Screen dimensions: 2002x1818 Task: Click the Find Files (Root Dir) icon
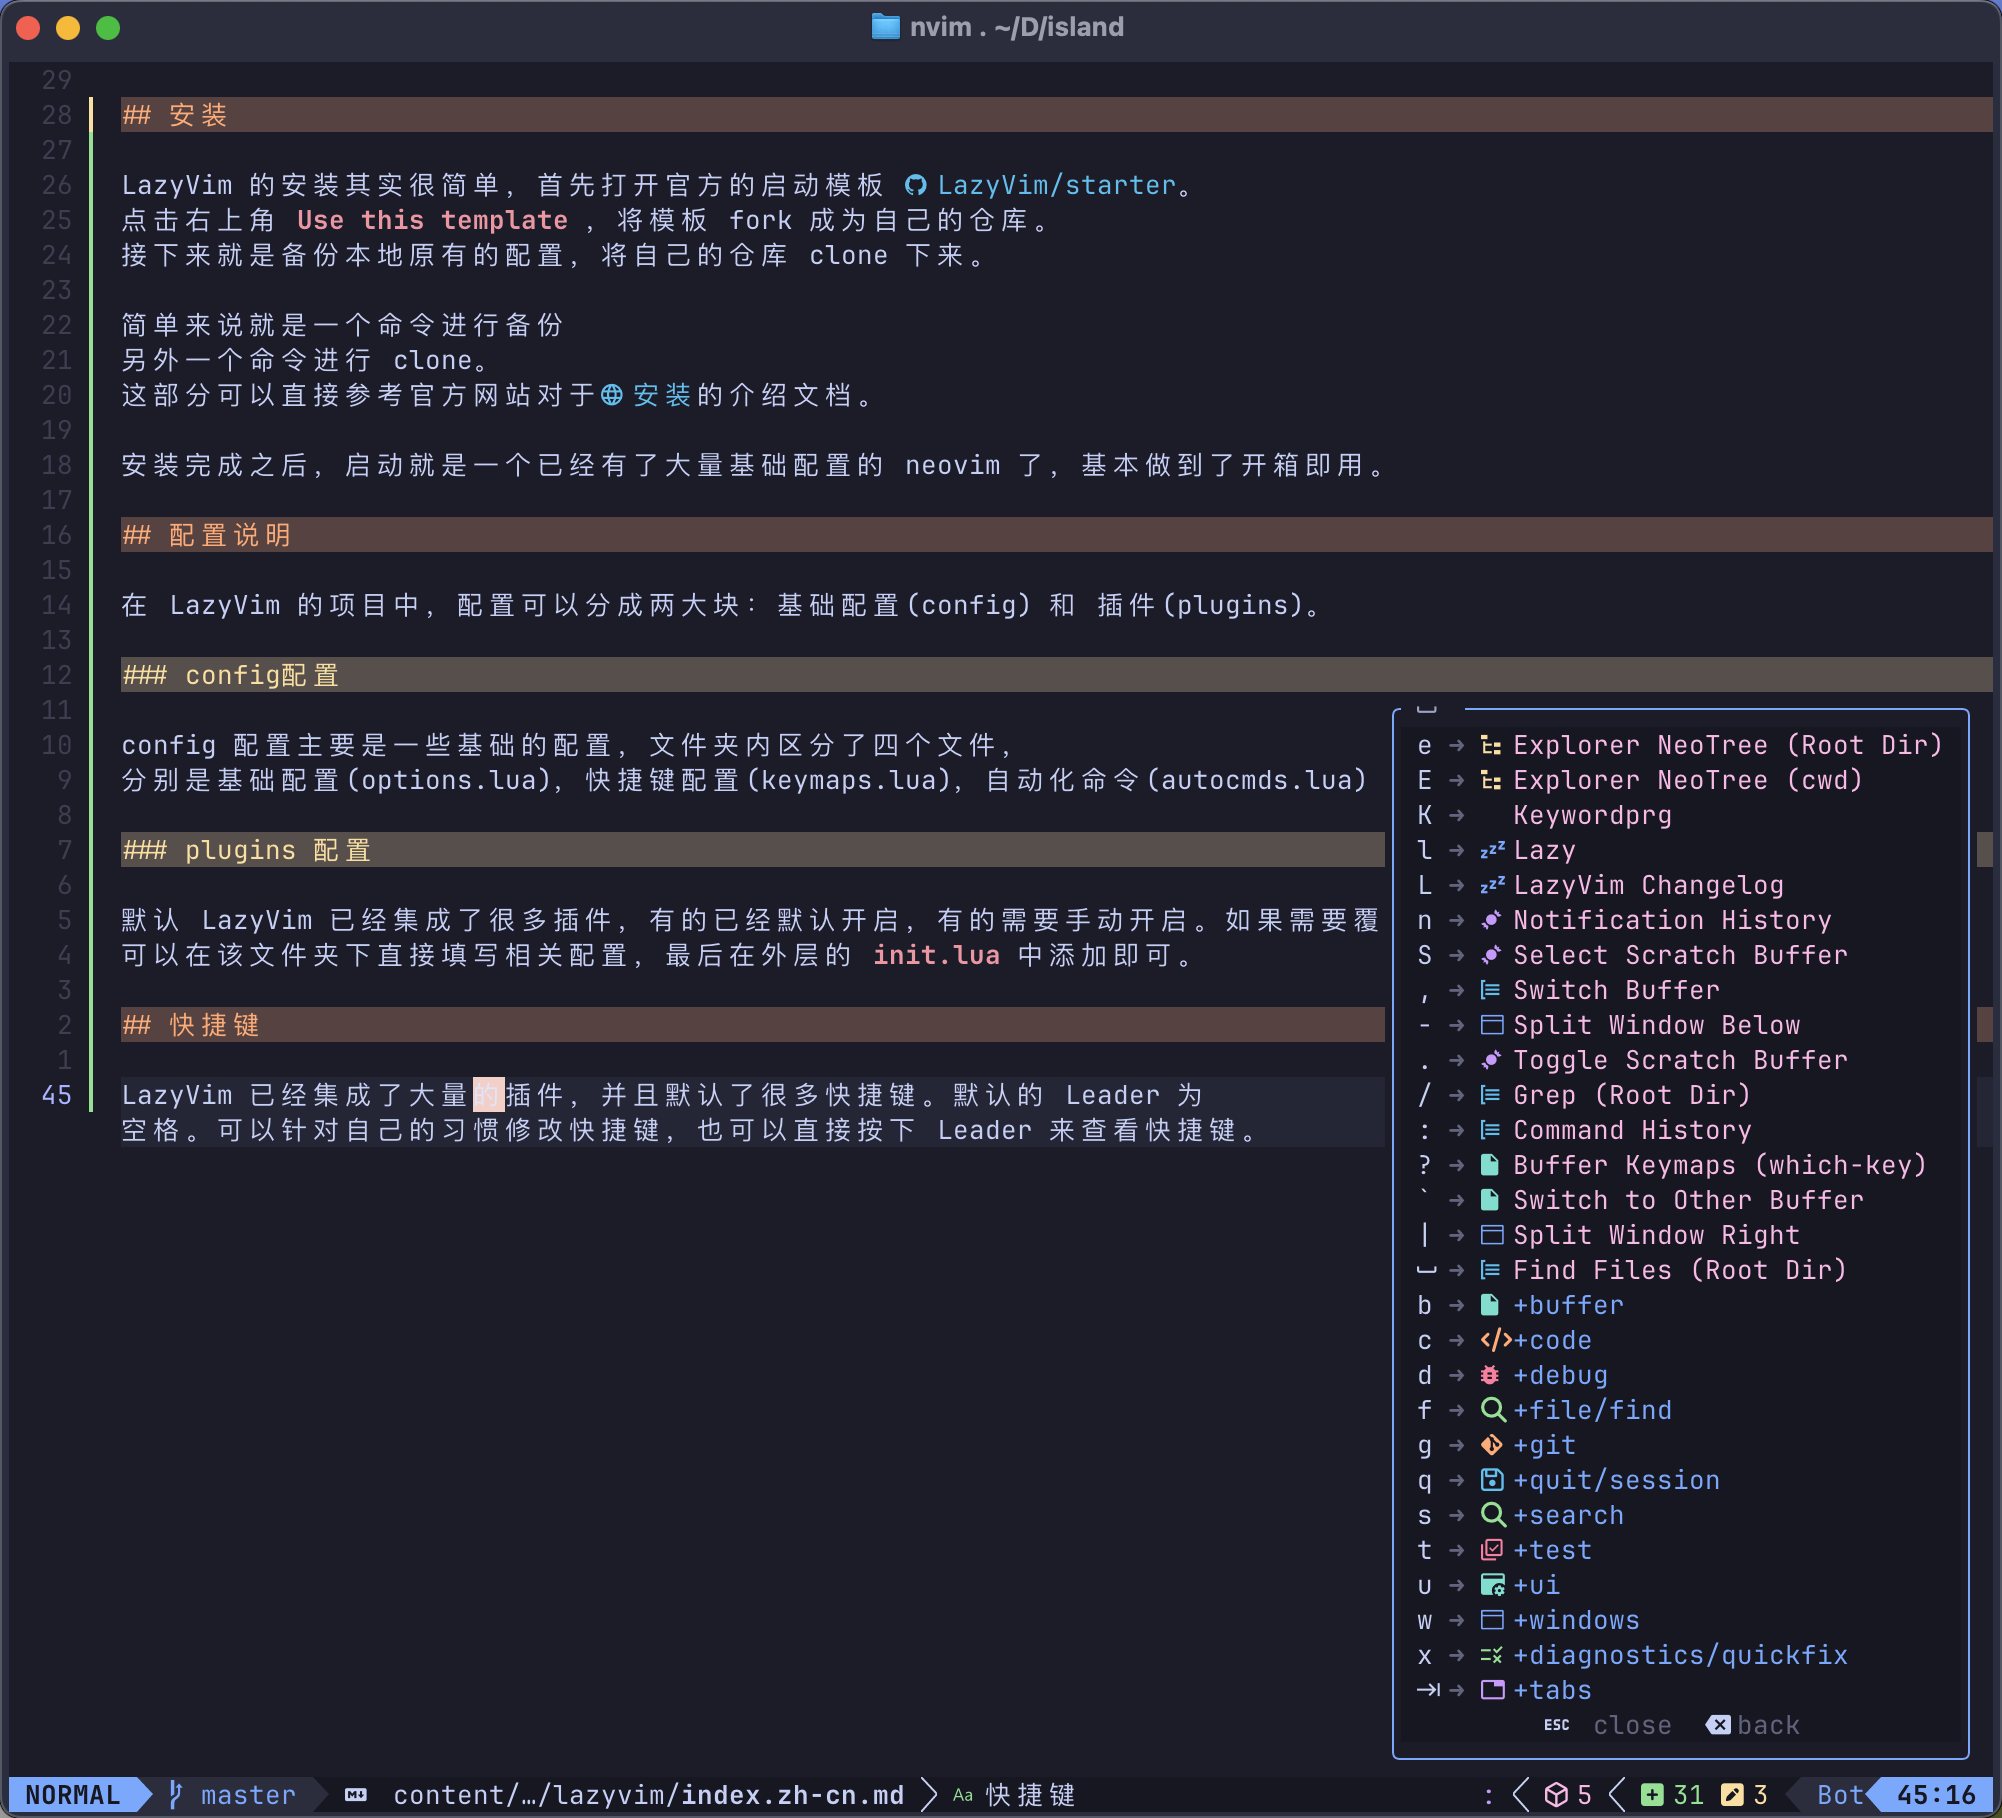click(x=1491, y=1270)
